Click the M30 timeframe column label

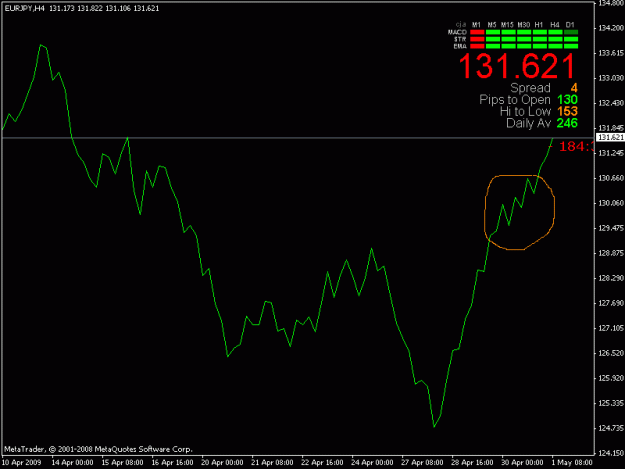pyautogui.click(x=523, y=25)
